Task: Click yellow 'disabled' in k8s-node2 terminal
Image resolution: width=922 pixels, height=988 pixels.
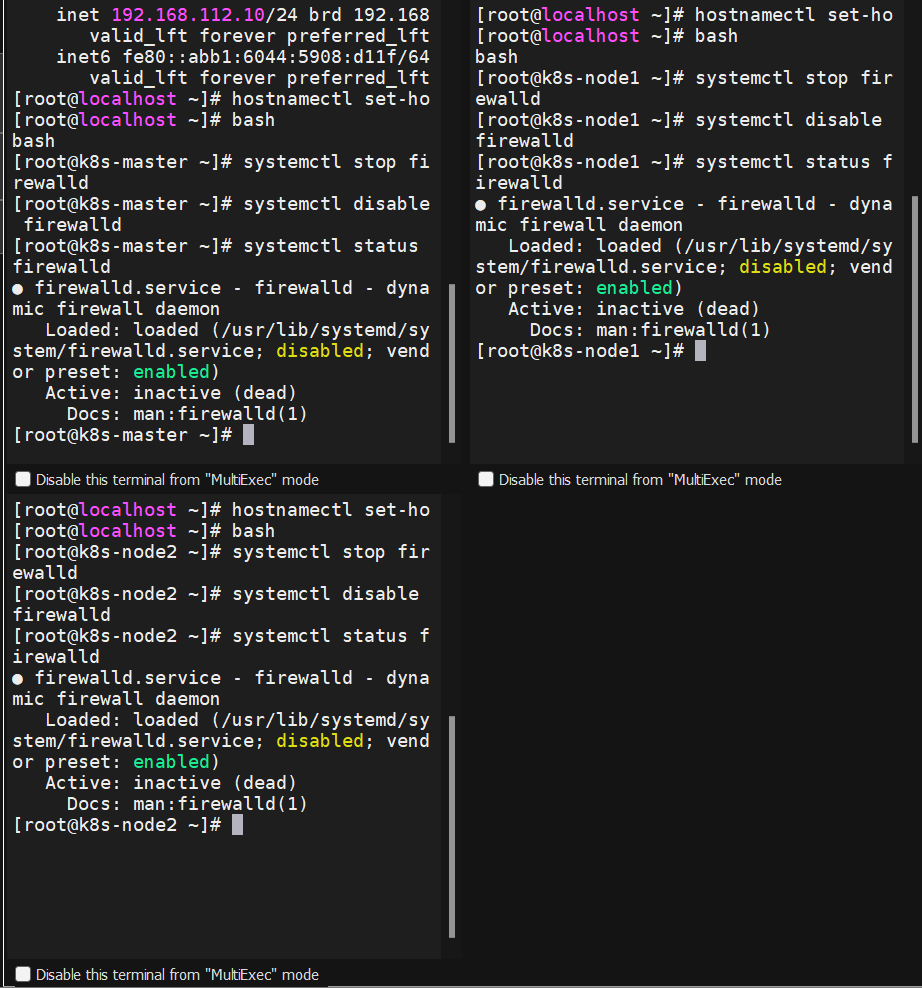Action: (x=320, y=741)
